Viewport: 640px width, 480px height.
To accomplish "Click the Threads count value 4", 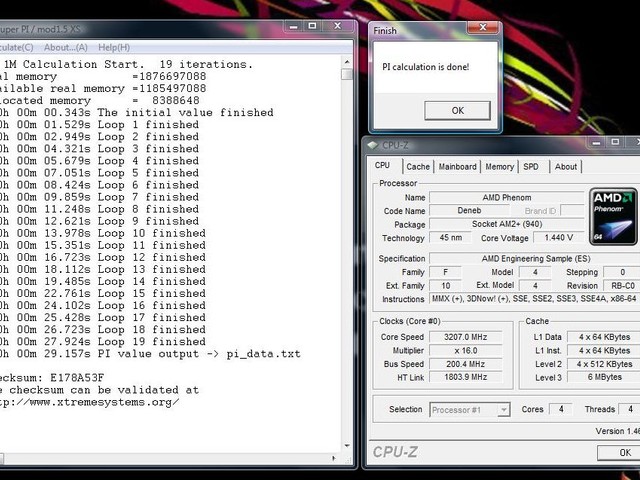I will tap(630, 409).
